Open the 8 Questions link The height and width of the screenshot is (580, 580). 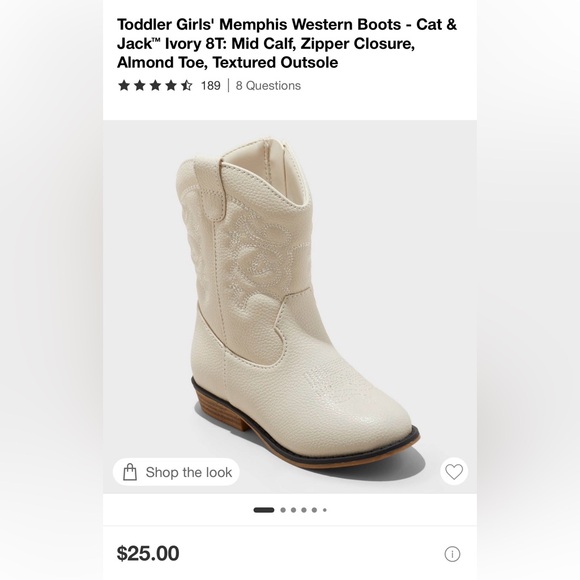(268, 85)
